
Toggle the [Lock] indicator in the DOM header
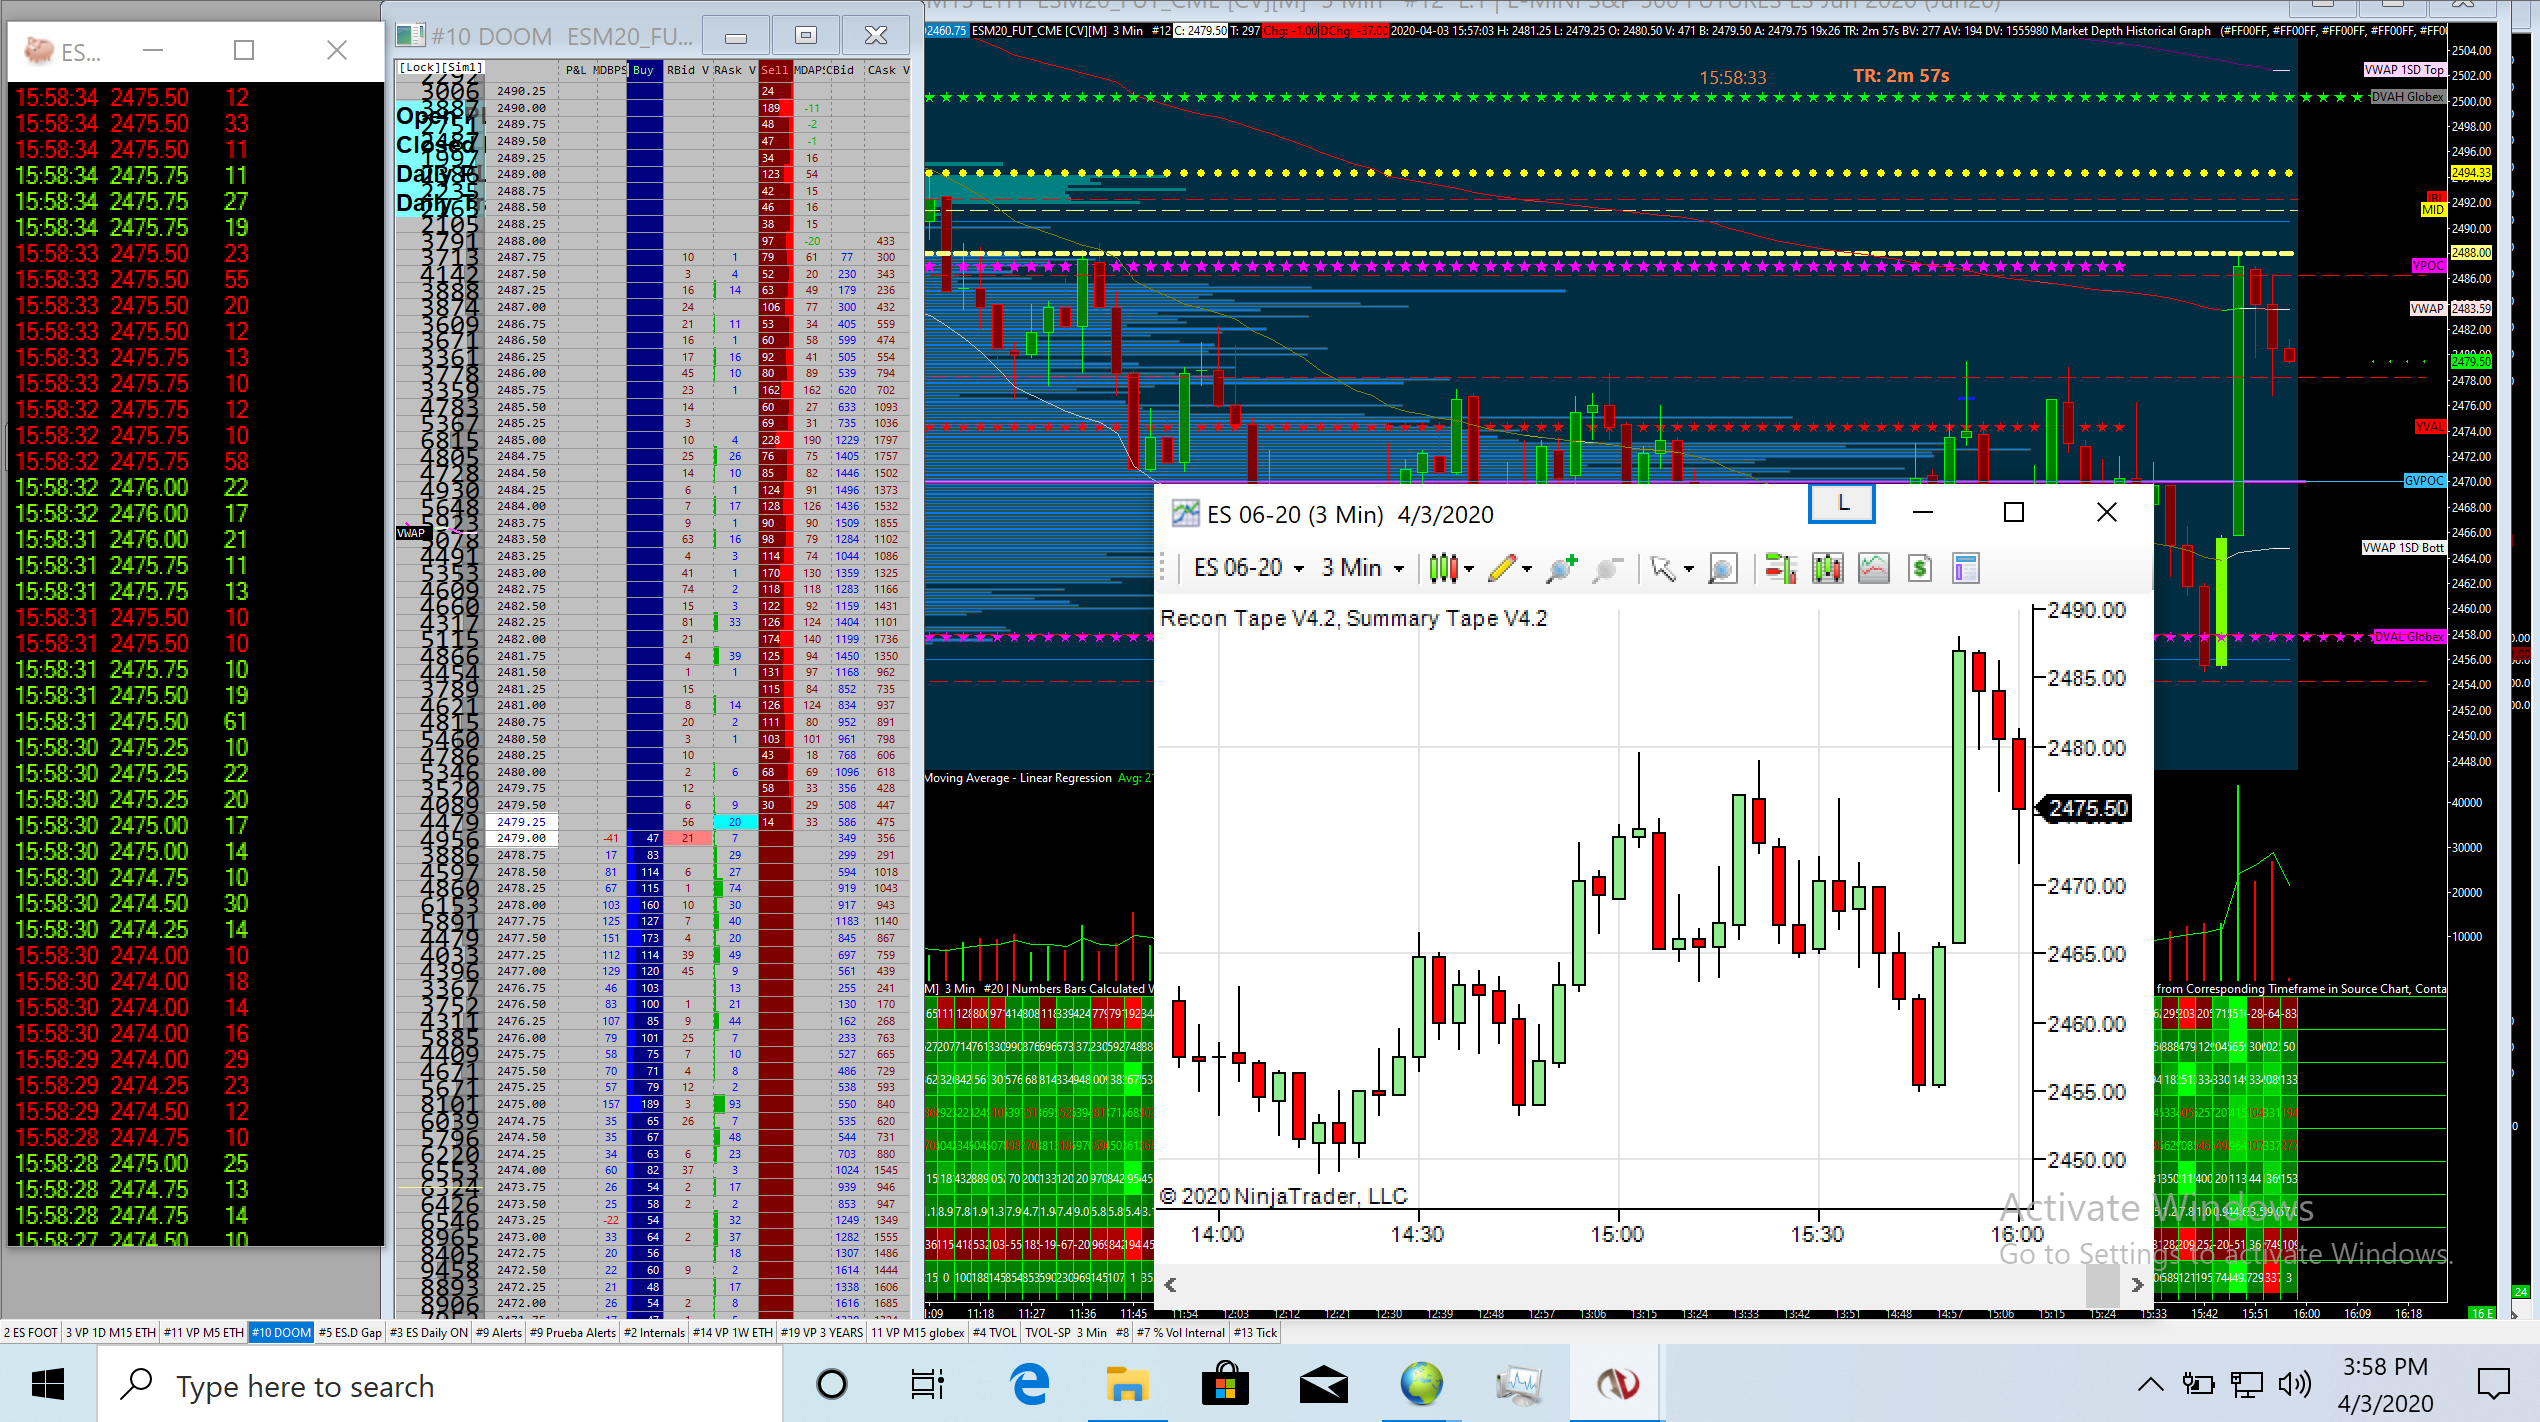(x=418, y=68)
